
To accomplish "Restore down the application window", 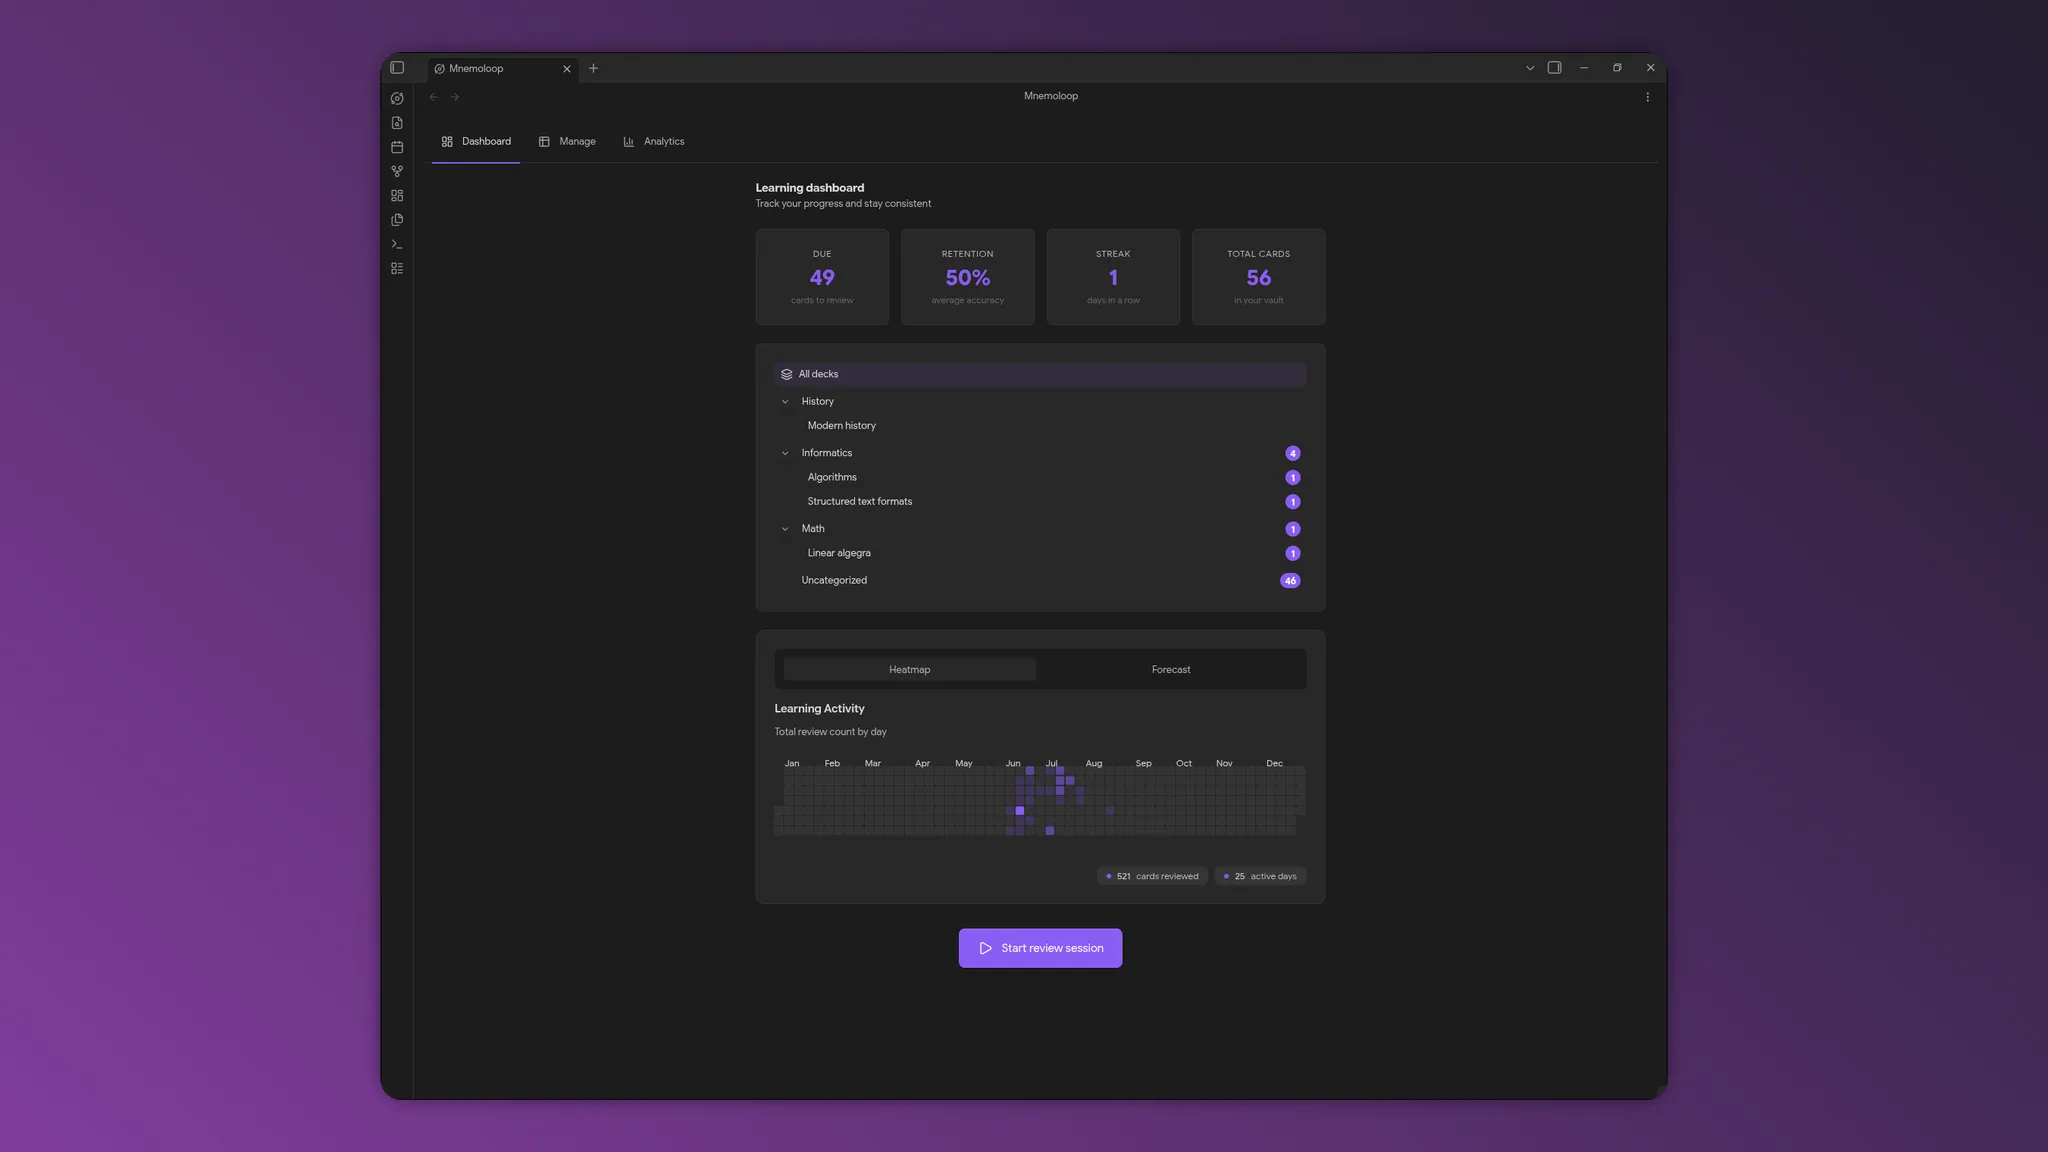I will [x=1617, y=68].
